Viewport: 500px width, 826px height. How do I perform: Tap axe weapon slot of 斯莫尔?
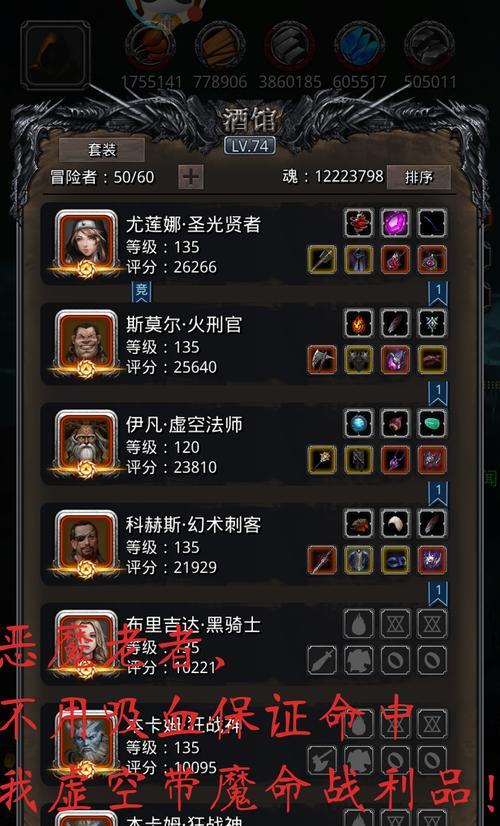point(322,359)
